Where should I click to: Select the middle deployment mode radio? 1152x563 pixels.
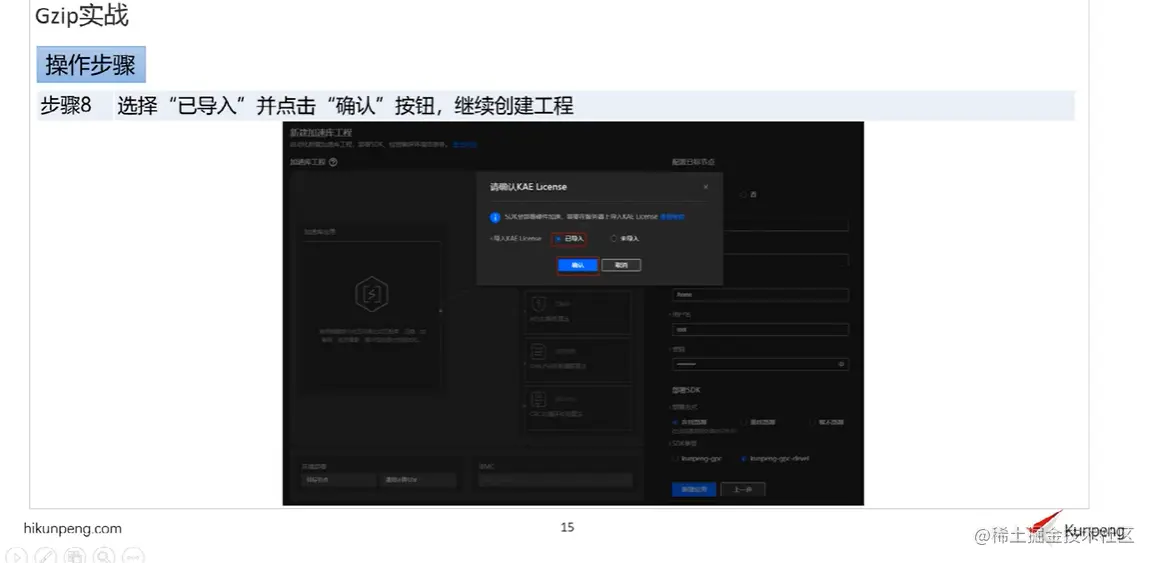pyautogui.click(x=744, y=423)
